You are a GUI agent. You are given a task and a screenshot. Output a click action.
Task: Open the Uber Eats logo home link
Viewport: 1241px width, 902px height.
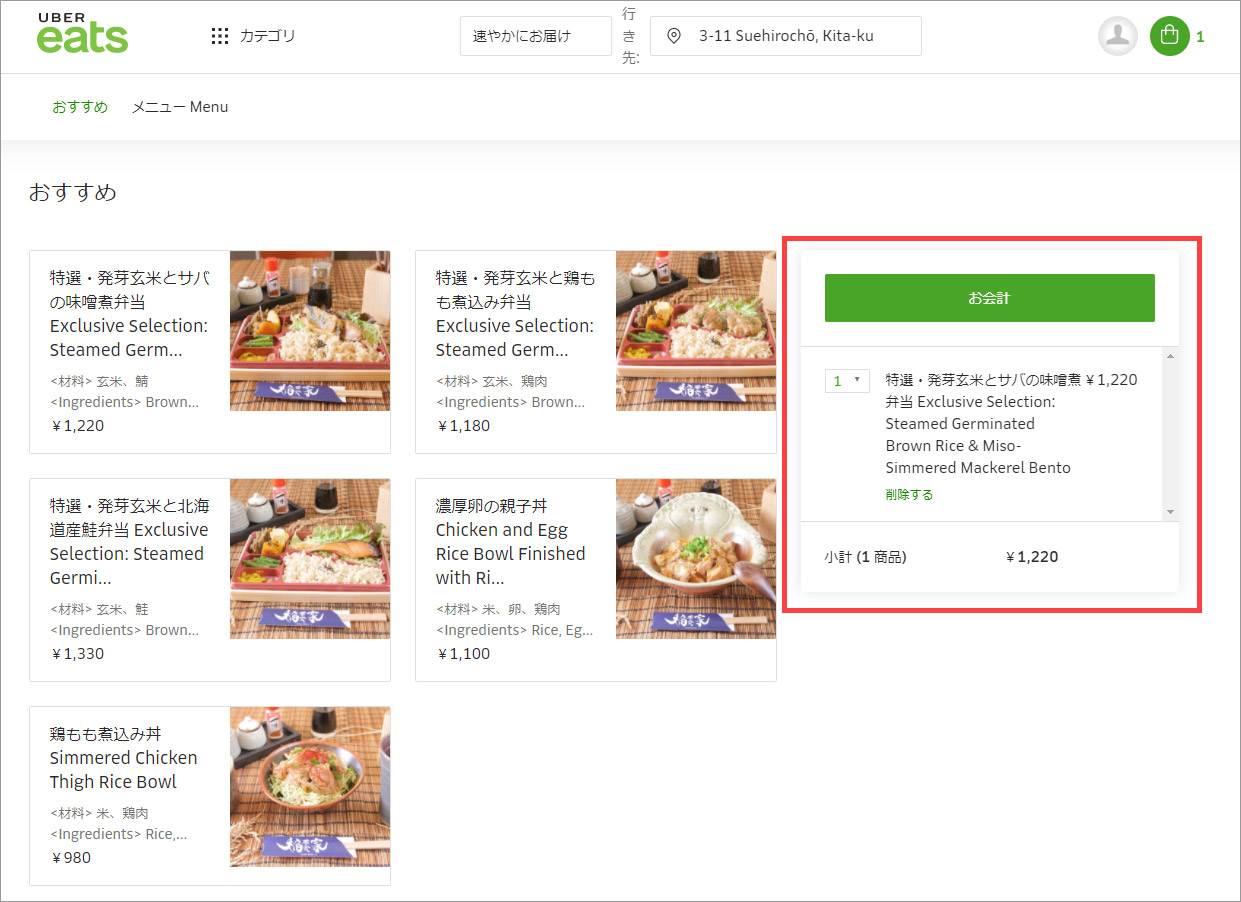(x=83, y=33)
